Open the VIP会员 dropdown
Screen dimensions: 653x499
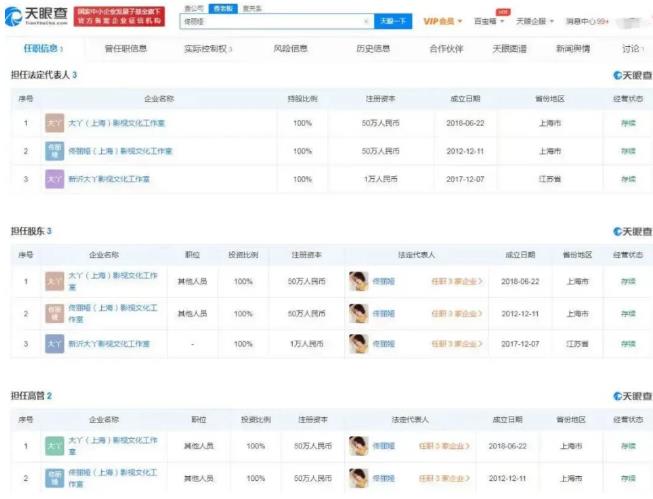(x=443, y=21)
